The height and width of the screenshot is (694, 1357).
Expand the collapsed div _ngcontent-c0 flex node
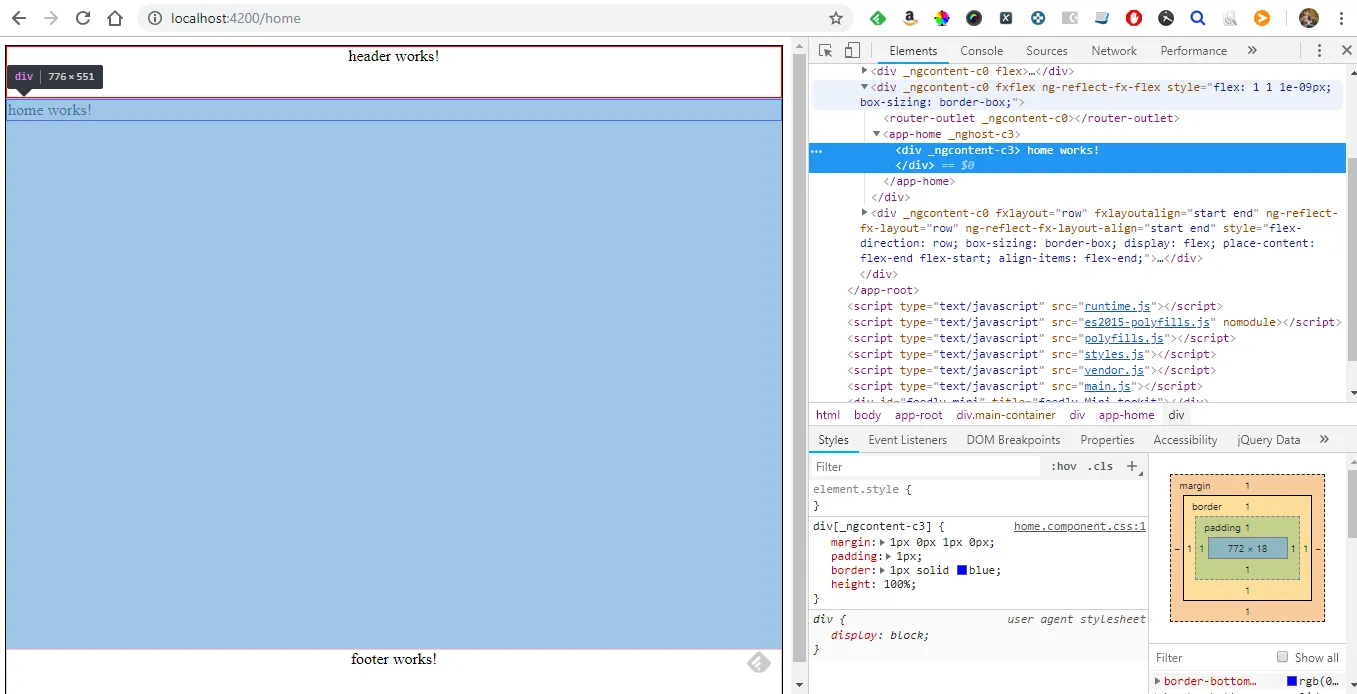[865, 71]
